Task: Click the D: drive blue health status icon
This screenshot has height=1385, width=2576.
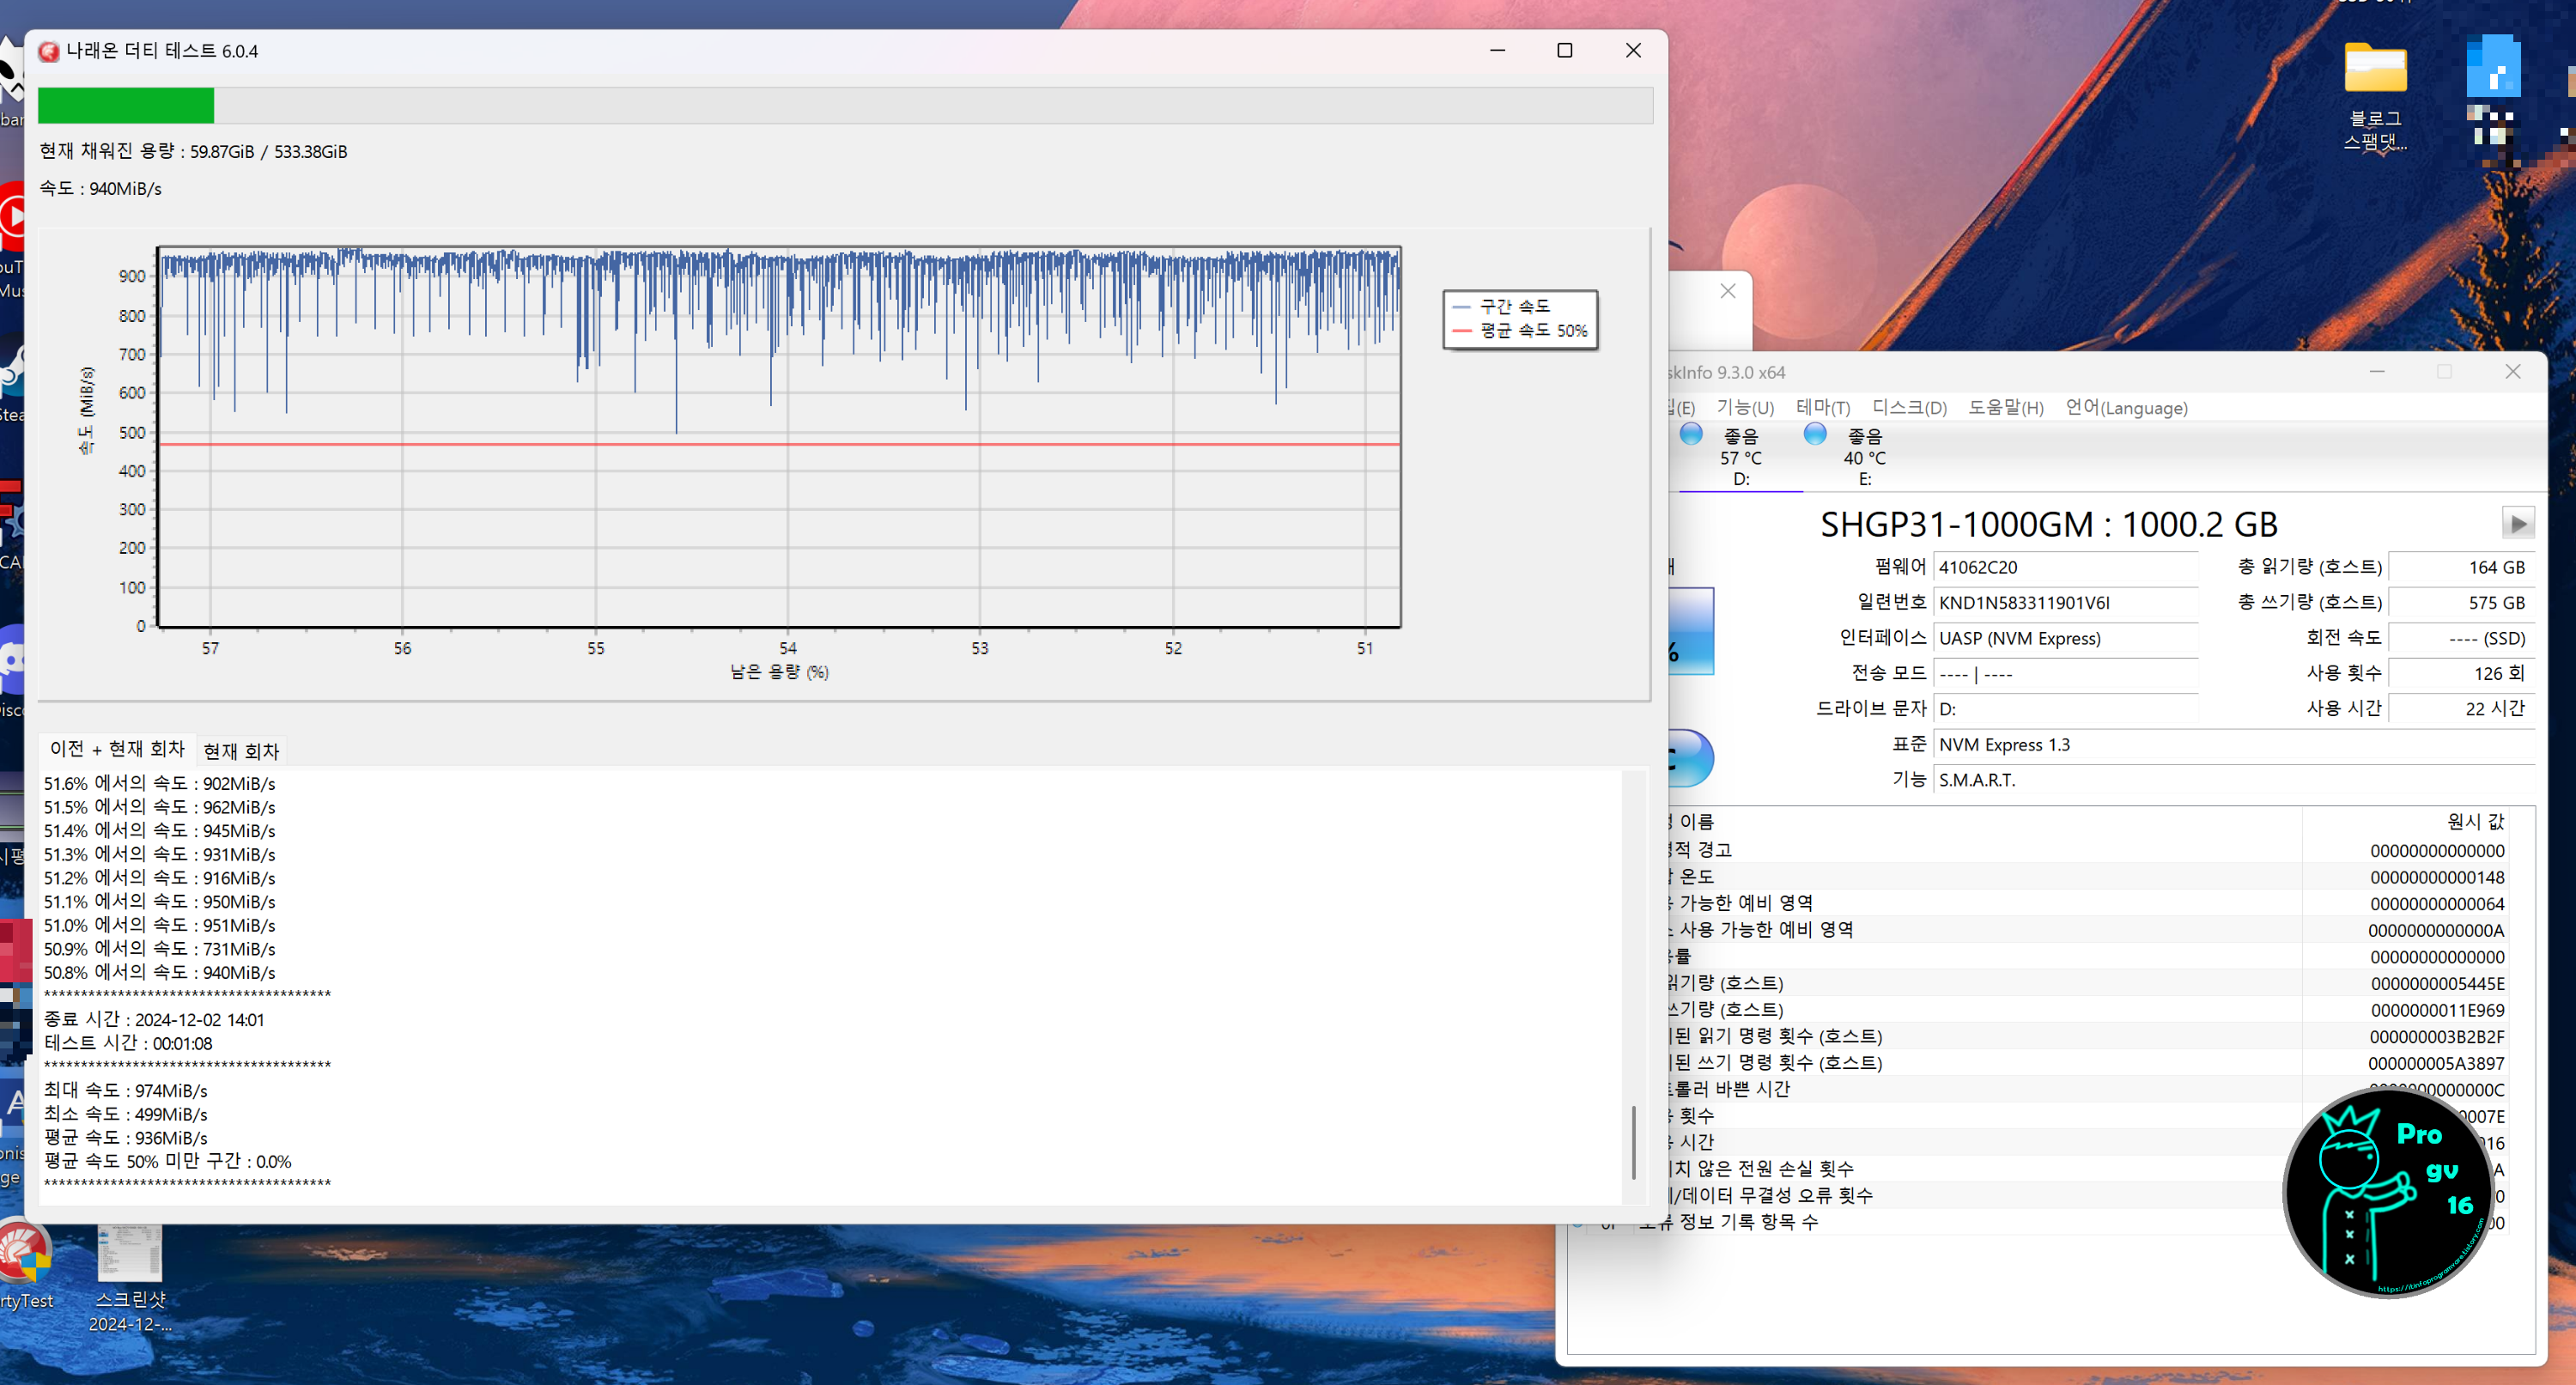Action: pyautogui.click(x=1690, y=434)
